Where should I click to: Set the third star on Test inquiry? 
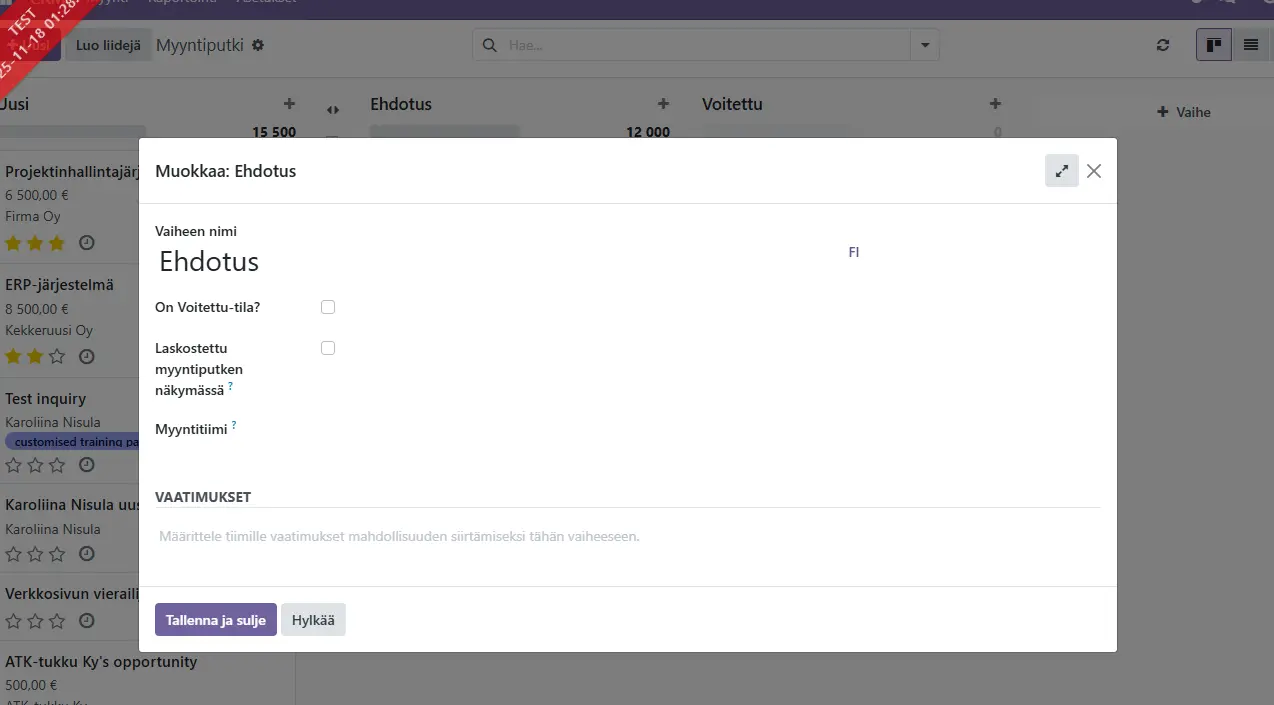point(57,465)
